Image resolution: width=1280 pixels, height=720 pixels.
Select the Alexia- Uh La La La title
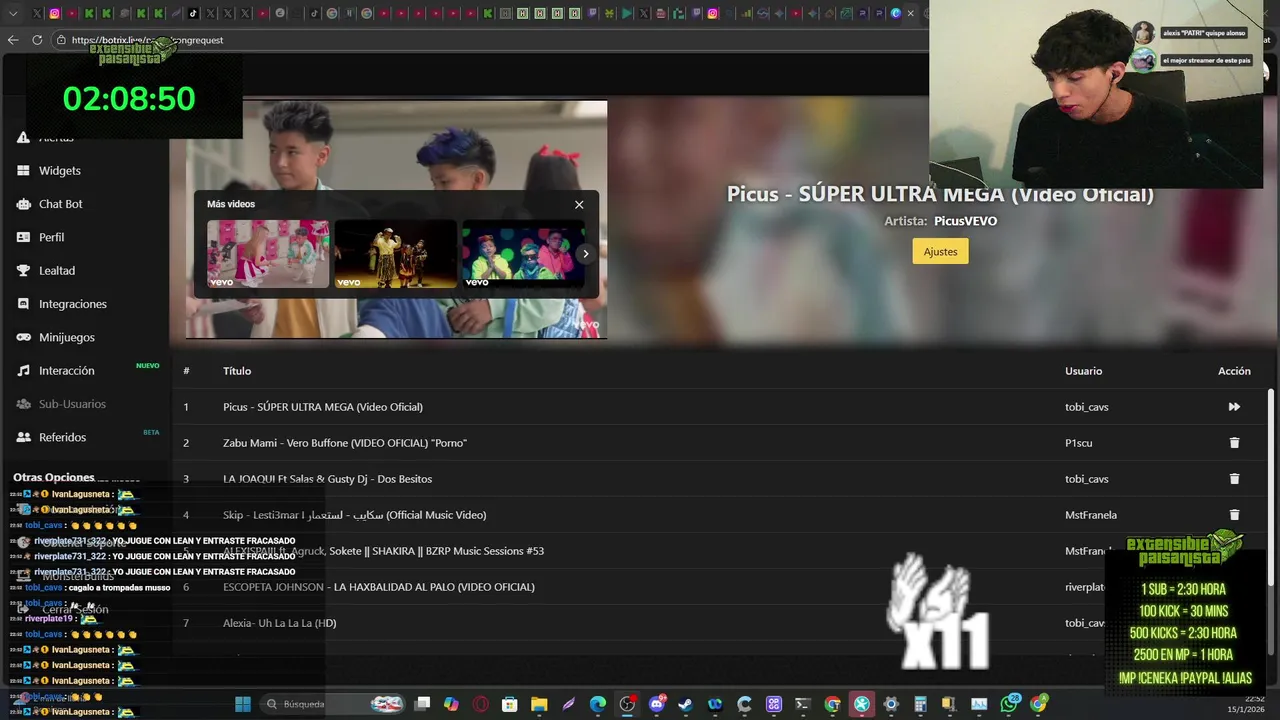(279, 623)
